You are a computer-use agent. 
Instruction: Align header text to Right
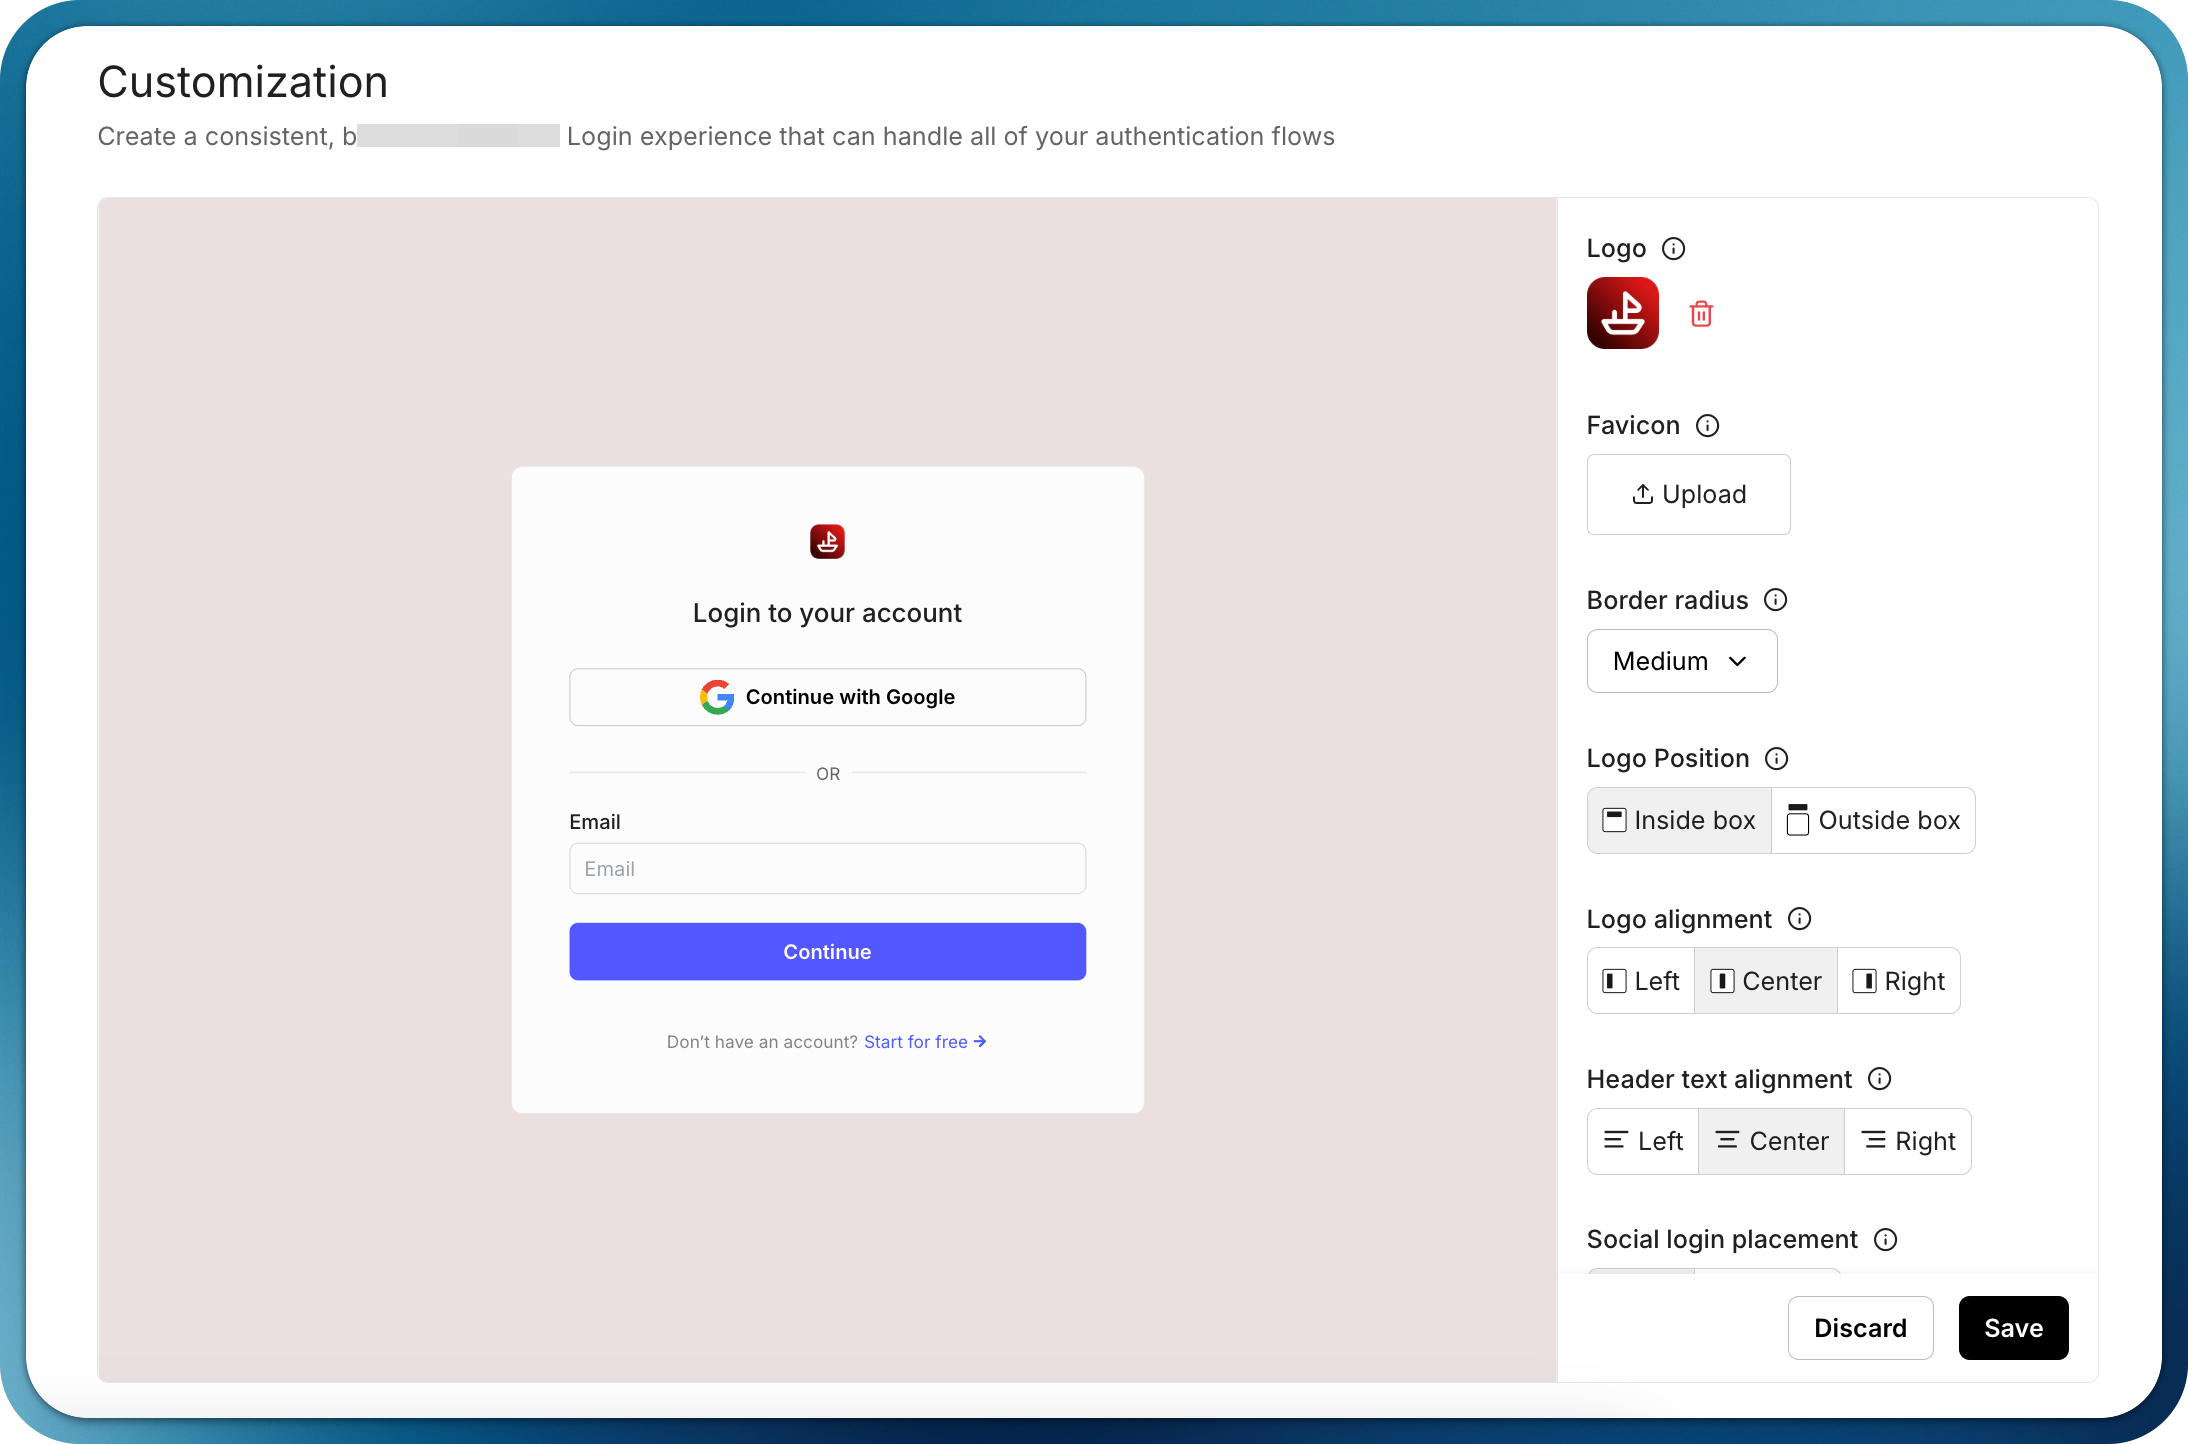click(x=1907, y=1141)
